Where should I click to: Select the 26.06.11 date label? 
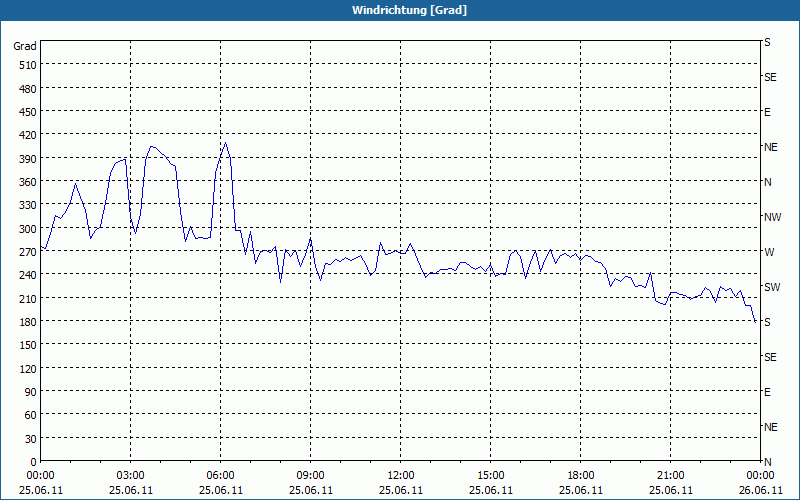coord(760,490)
